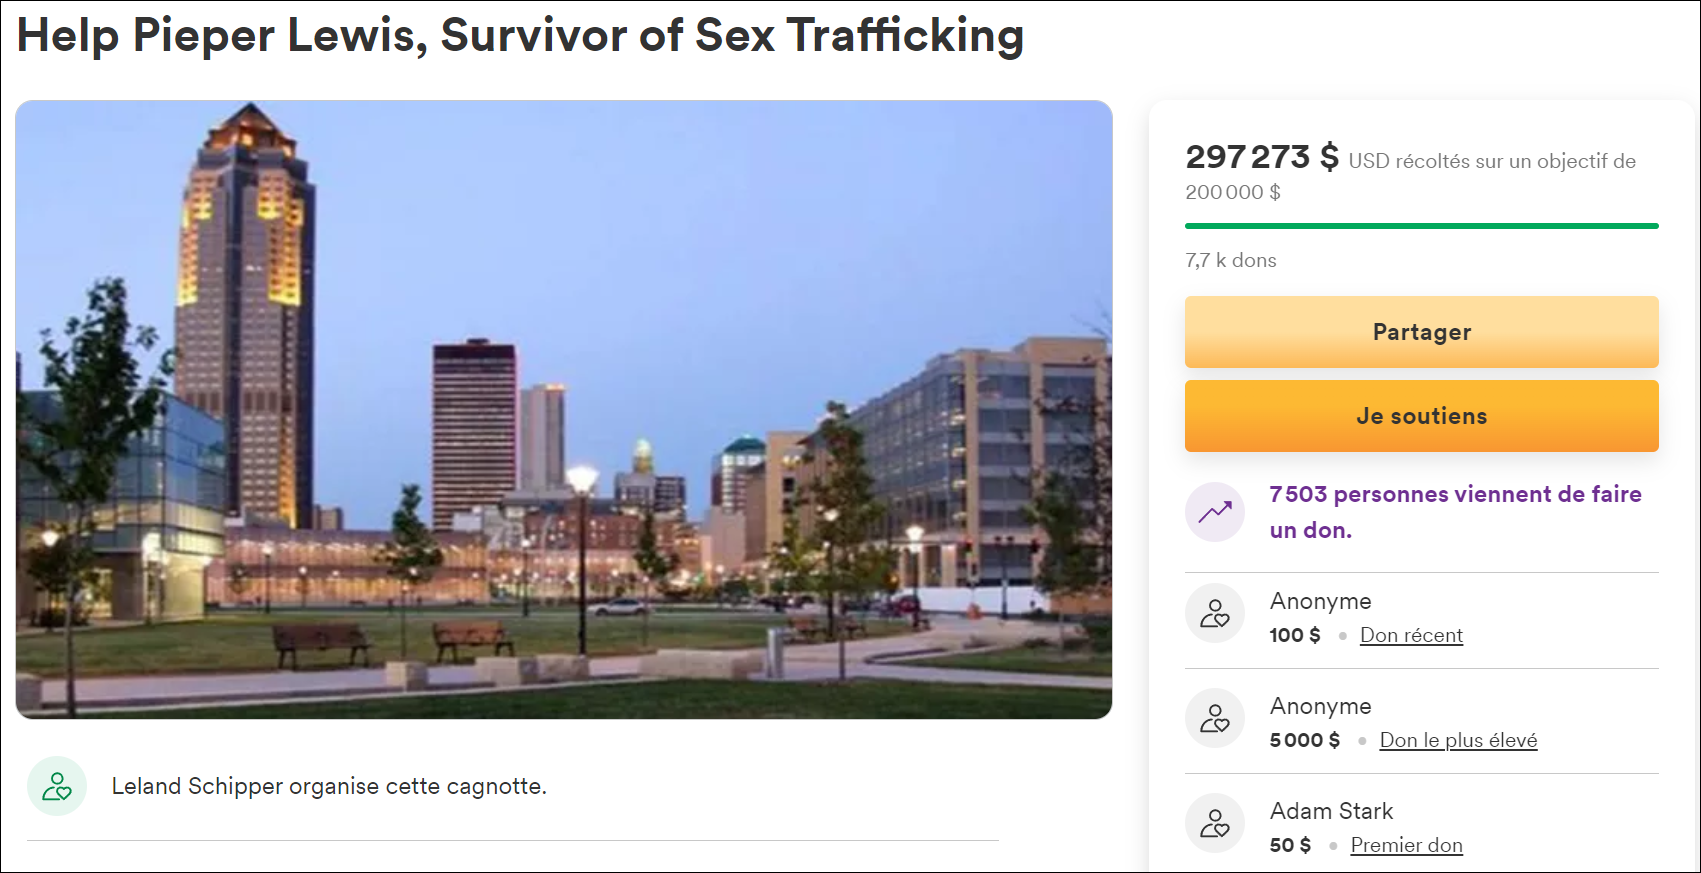Image resolution: width=1701 pixels, height=873 pixels.
Task: Click Adam Stark's donor avatar icon
Action: click(1215, 823)
